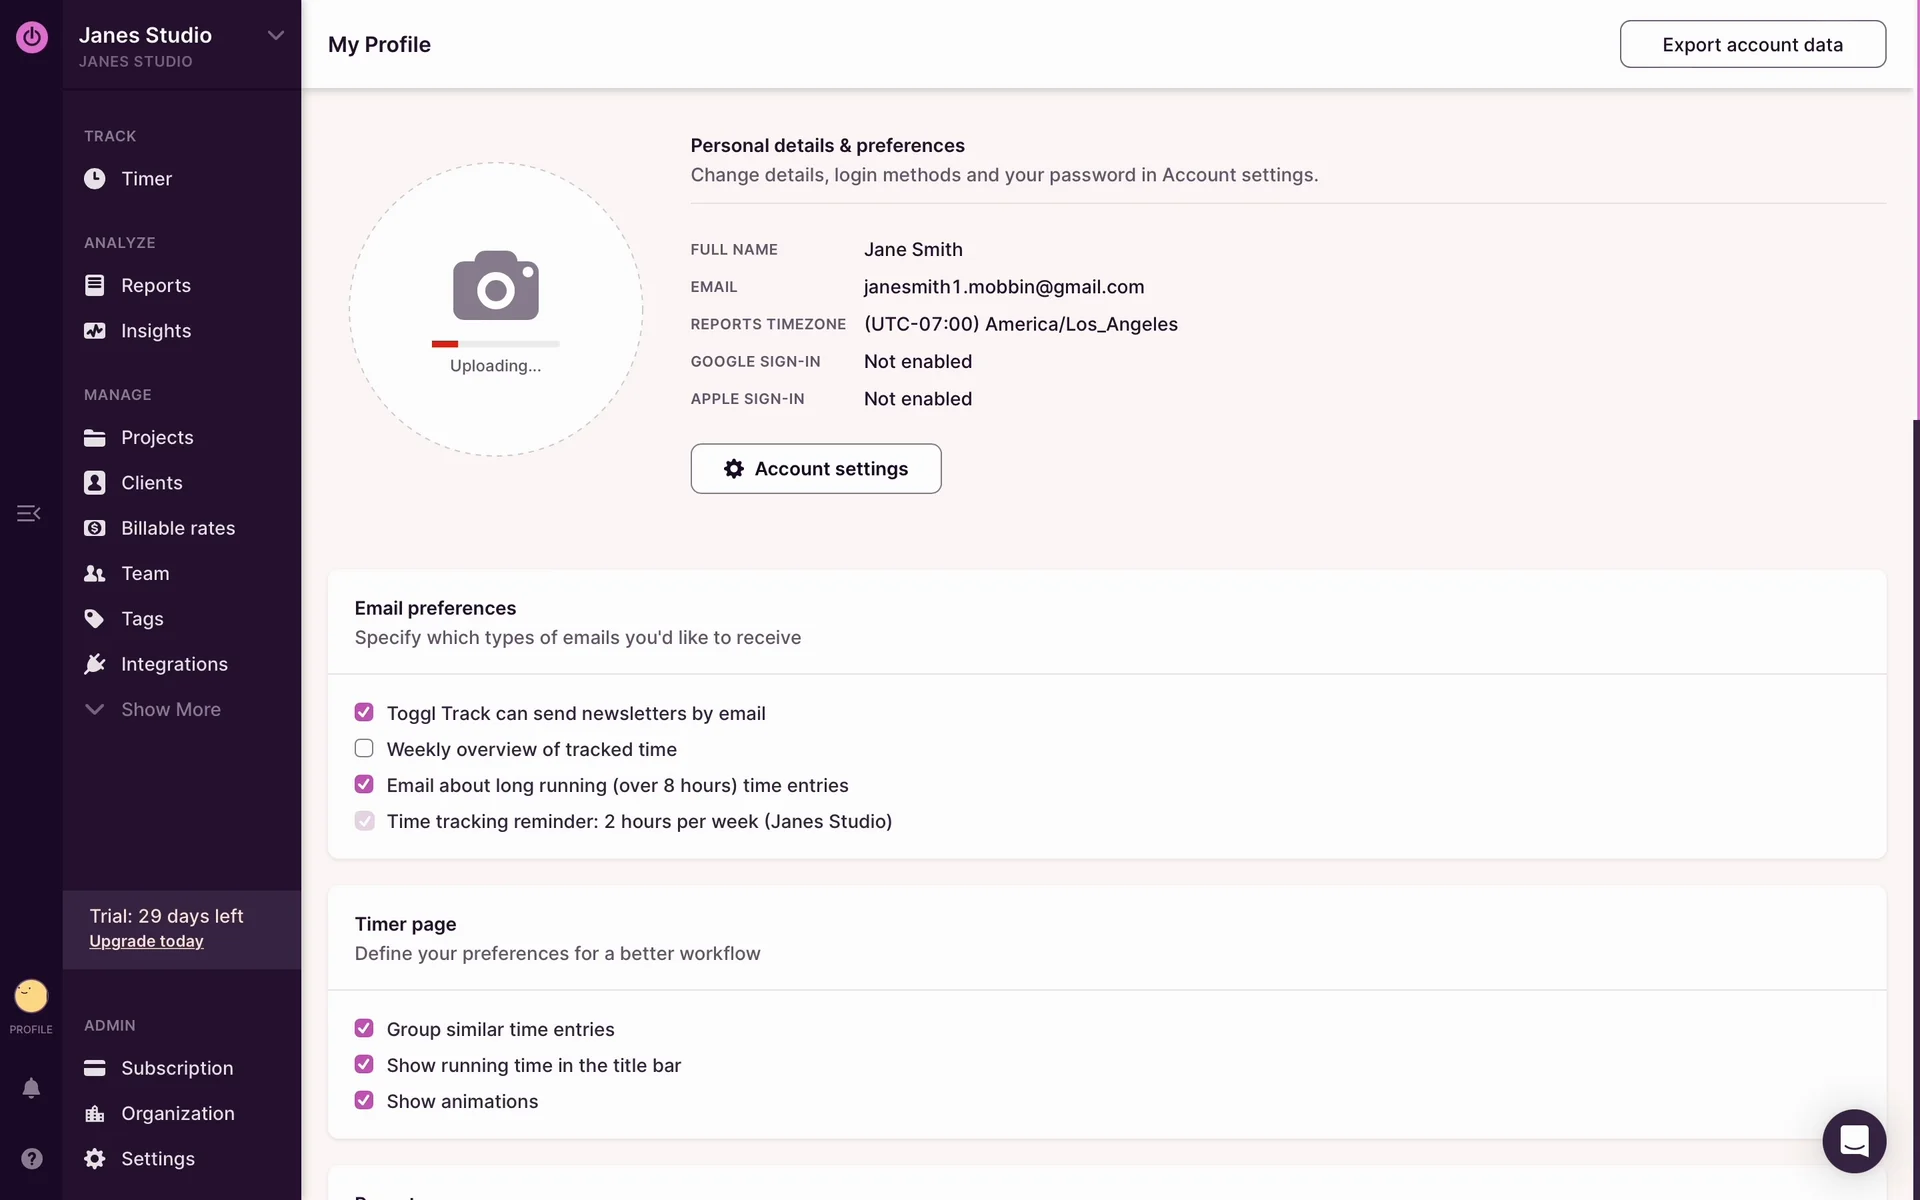The width and height of the screenshot is (1920, 1200).
Task: Click Export account data button
Action: 1752,44
